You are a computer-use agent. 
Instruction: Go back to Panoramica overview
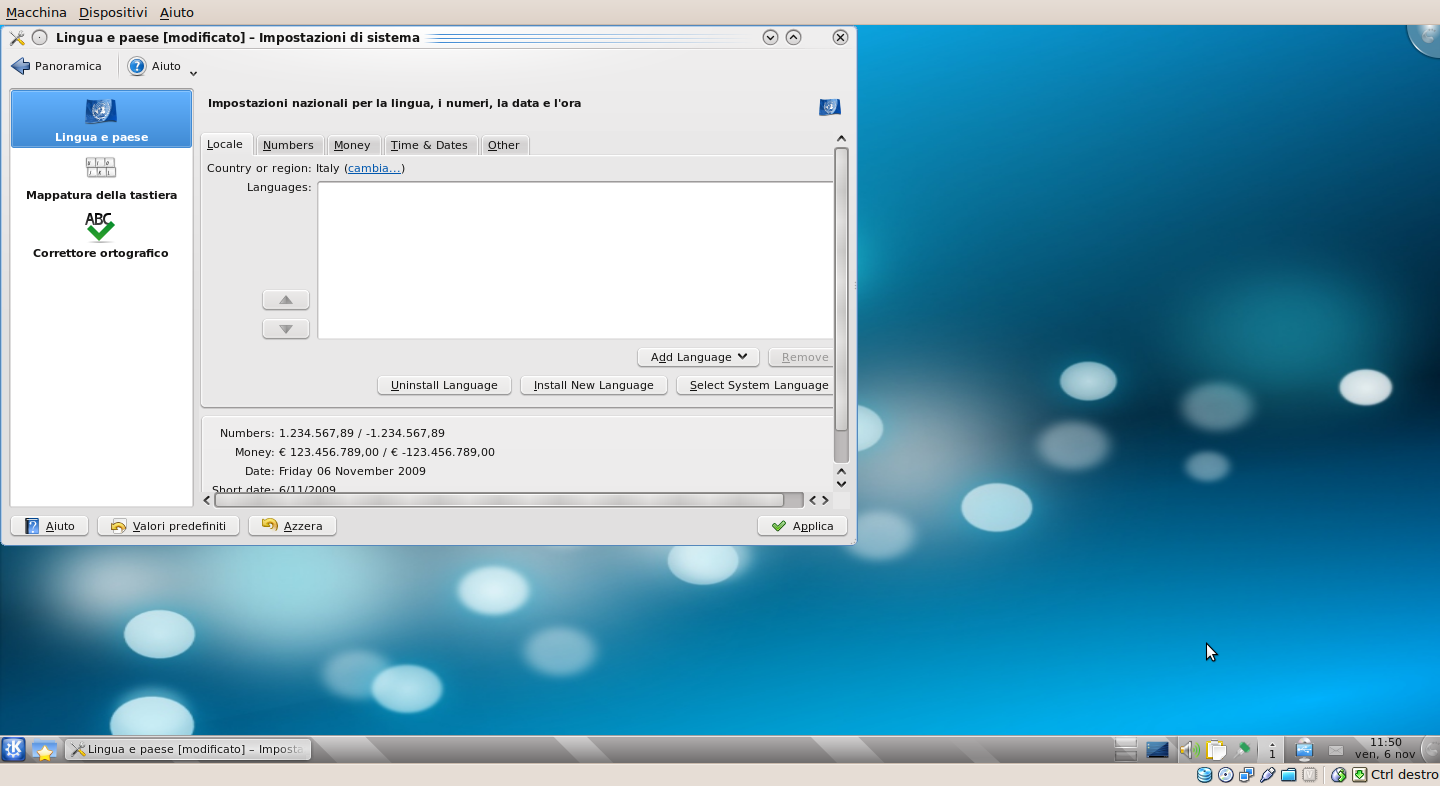click(x=57, y=66)
